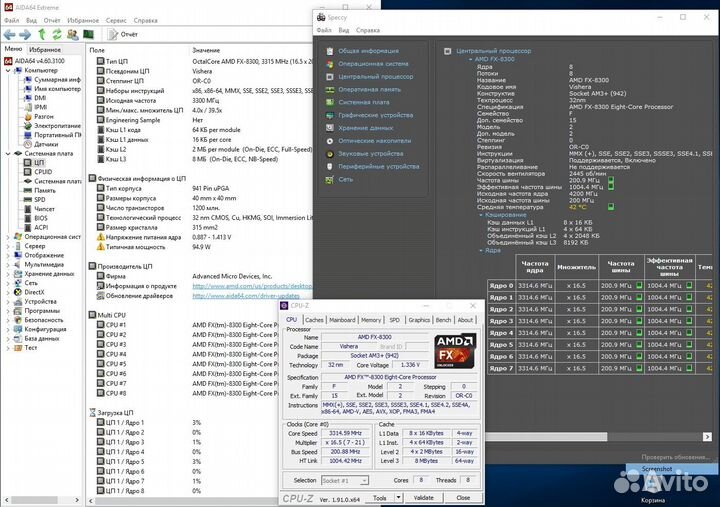The height and width of the screenshot is (507, 720).
Task: Select the Датчики tree item
Action: 46,144
